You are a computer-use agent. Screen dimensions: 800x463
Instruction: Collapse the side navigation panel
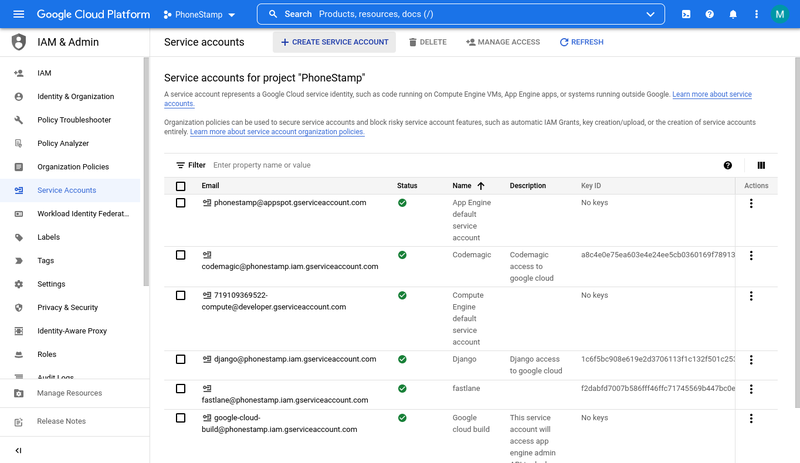(x=18, y=450)
